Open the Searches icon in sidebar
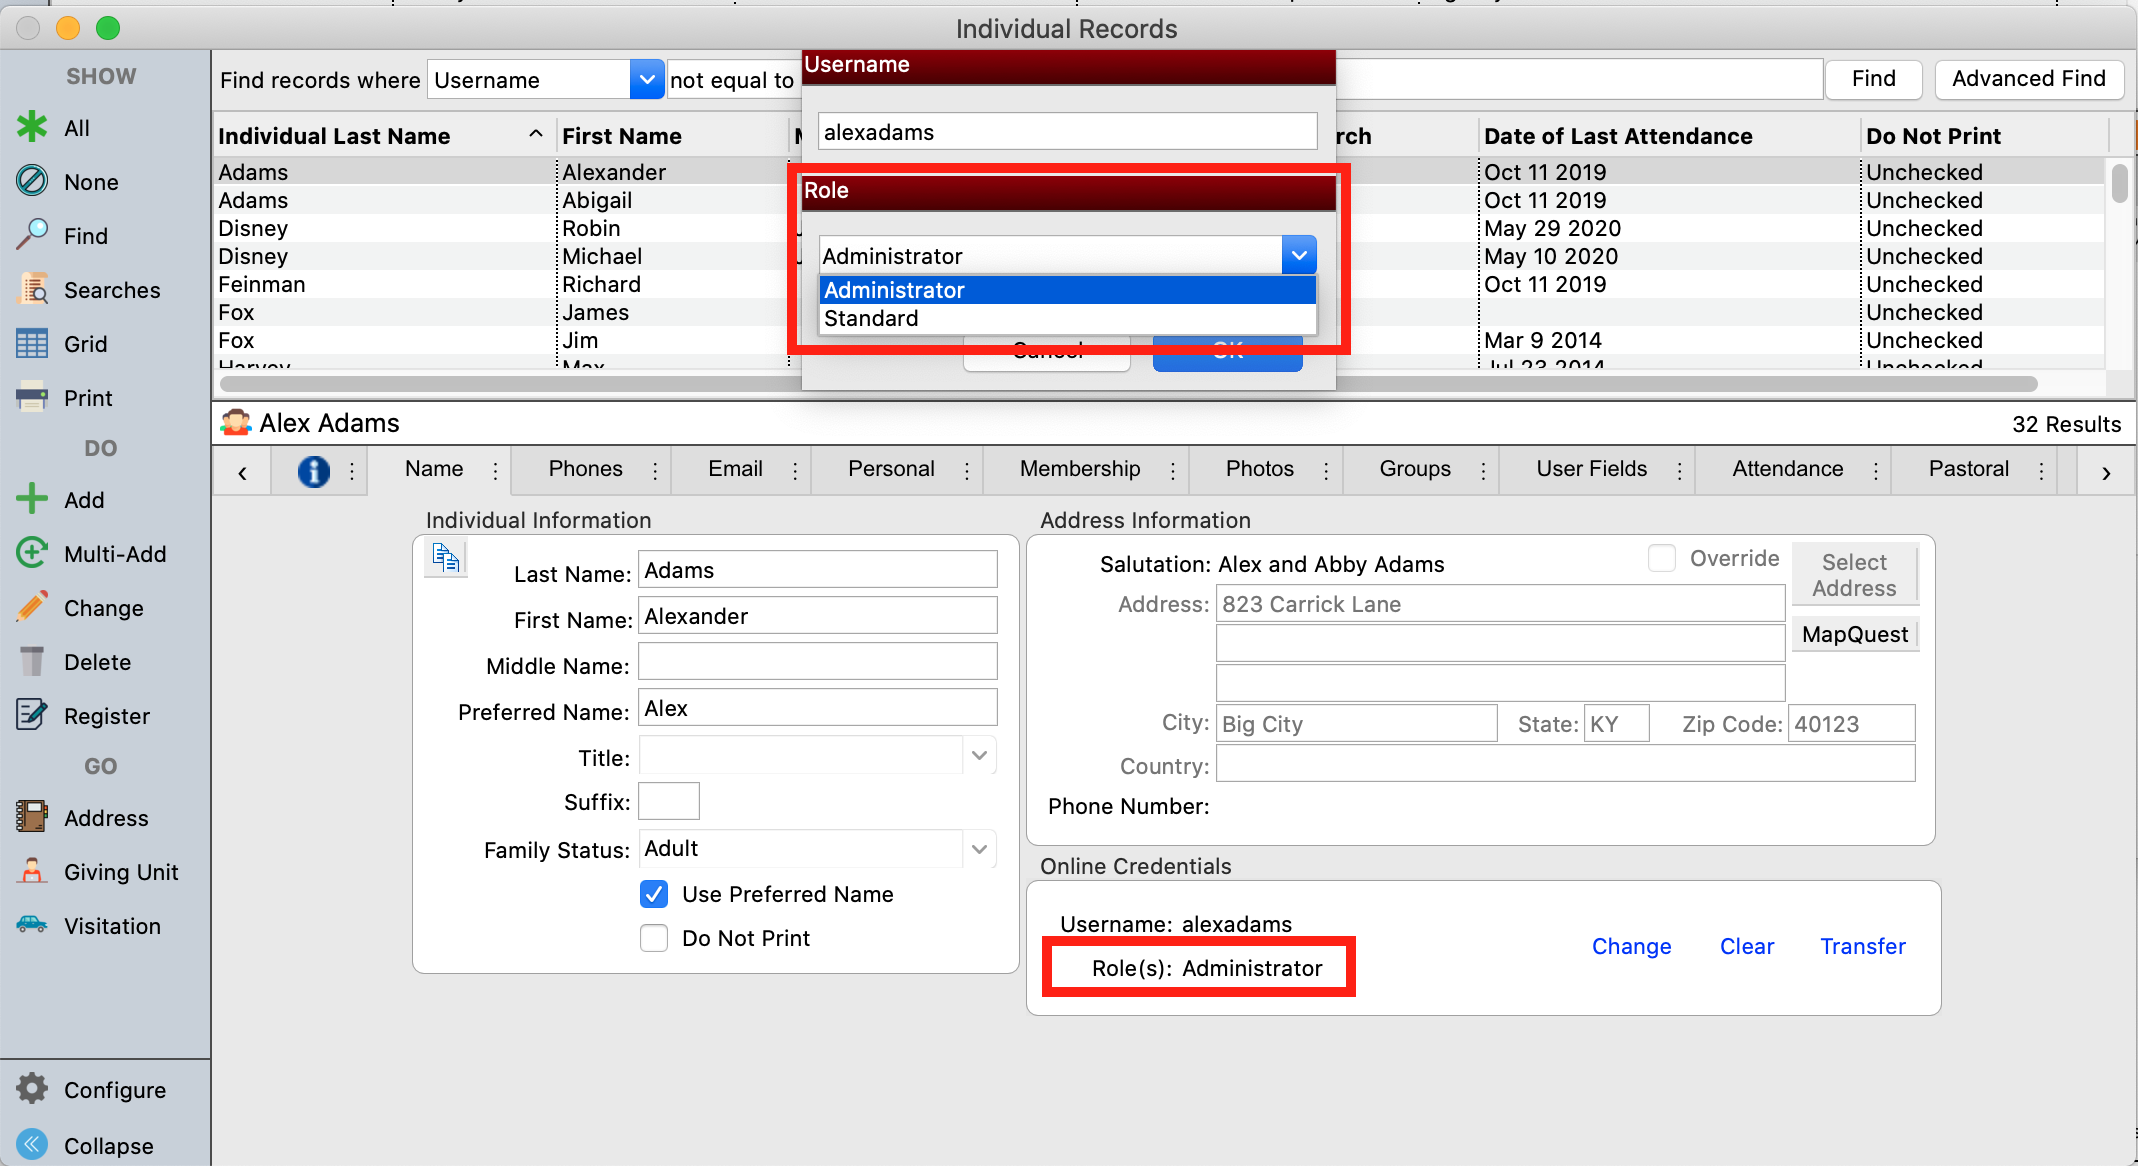This screenshot has width=2138, height=1166. [32, 289]
